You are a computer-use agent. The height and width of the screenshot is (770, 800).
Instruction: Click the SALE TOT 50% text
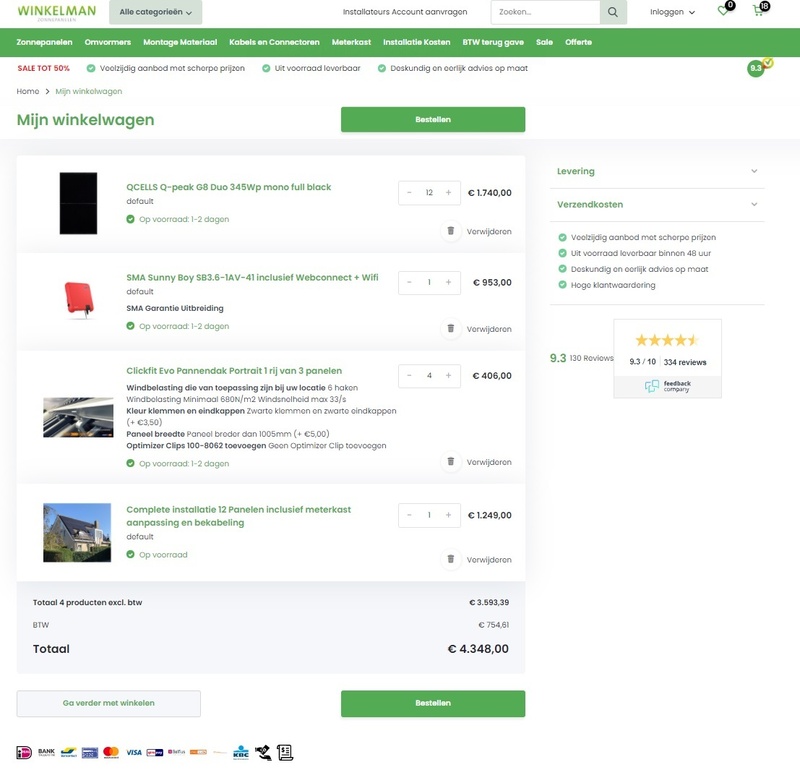click(43, 68)
